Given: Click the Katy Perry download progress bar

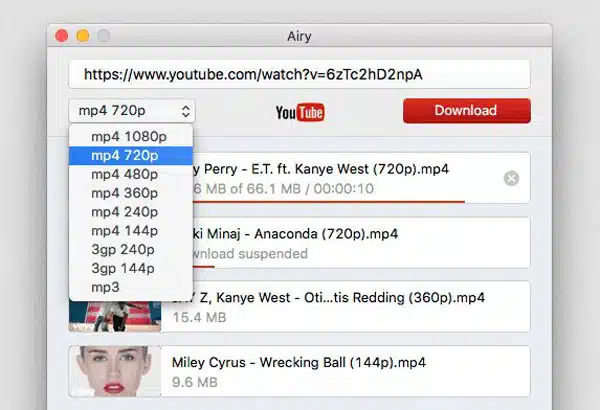Looking at the screenshot, I should click(329, 201).
